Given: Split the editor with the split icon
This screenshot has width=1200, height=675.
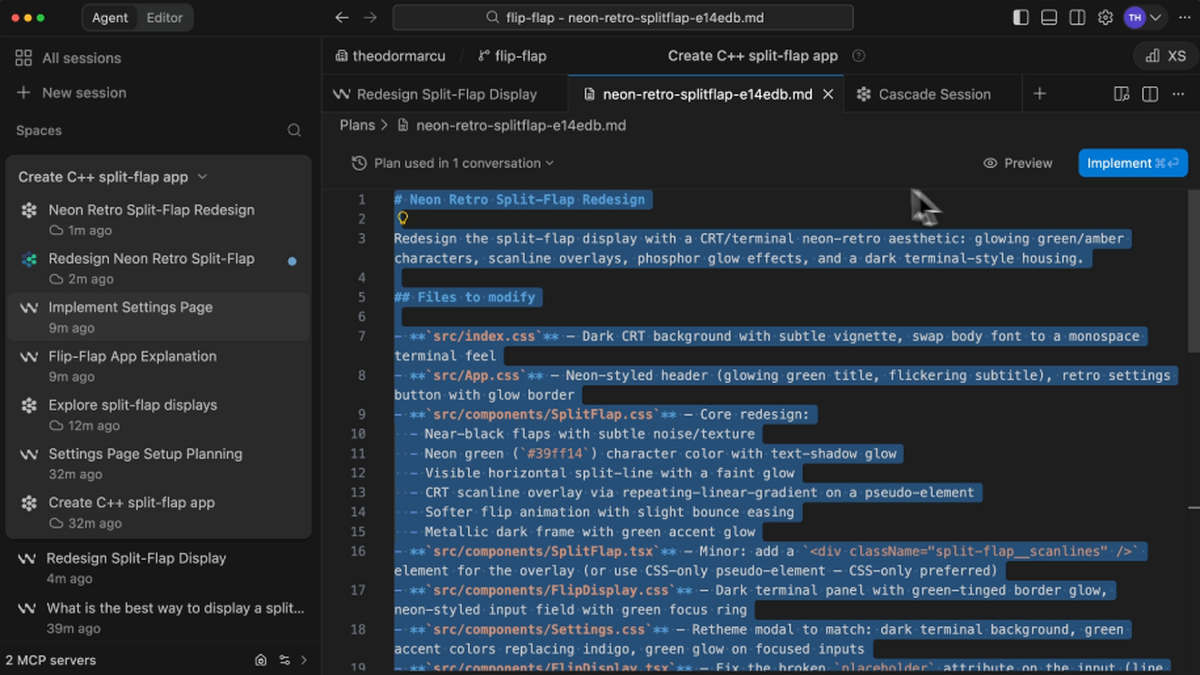Looking at the screenshot, I should (1150, 94).
